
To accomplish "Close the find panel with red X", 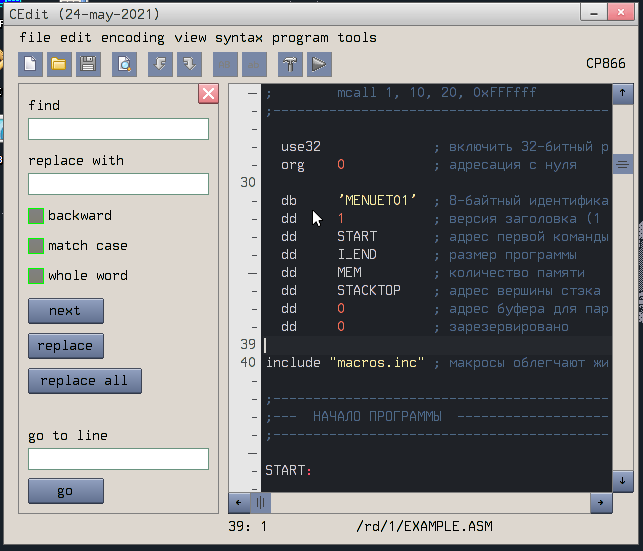I will (208, 94).
